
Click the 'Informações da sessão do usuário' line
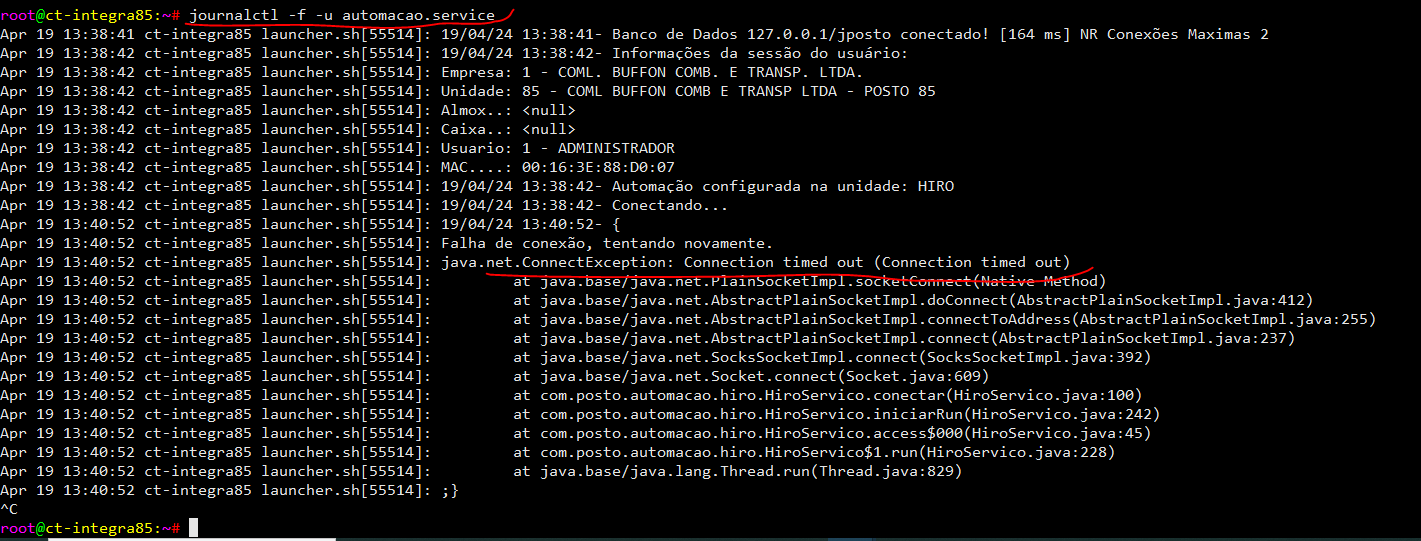coord(760,53)
